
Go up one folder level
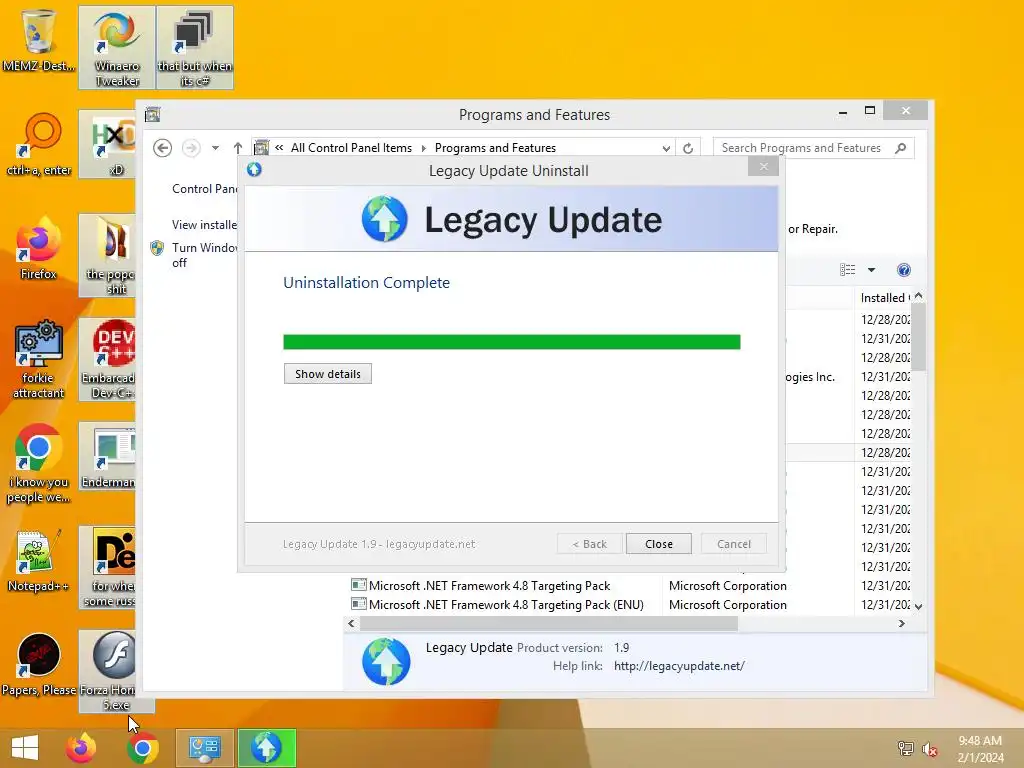coord(238,148)
